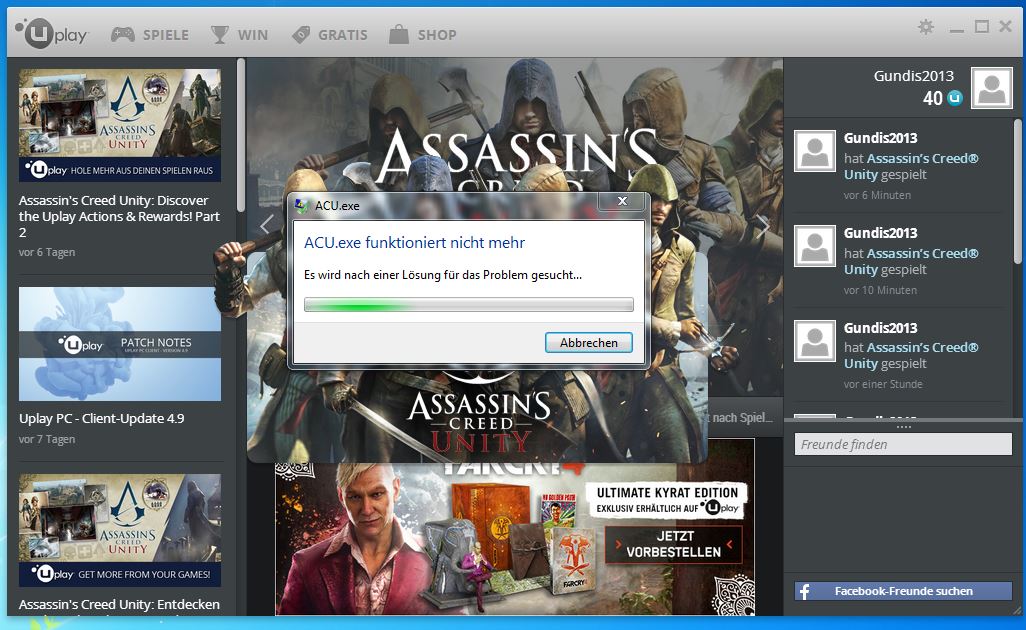
Task: Click the ACU.exe dialog title bar icon
Action: [x=302, y=205]
